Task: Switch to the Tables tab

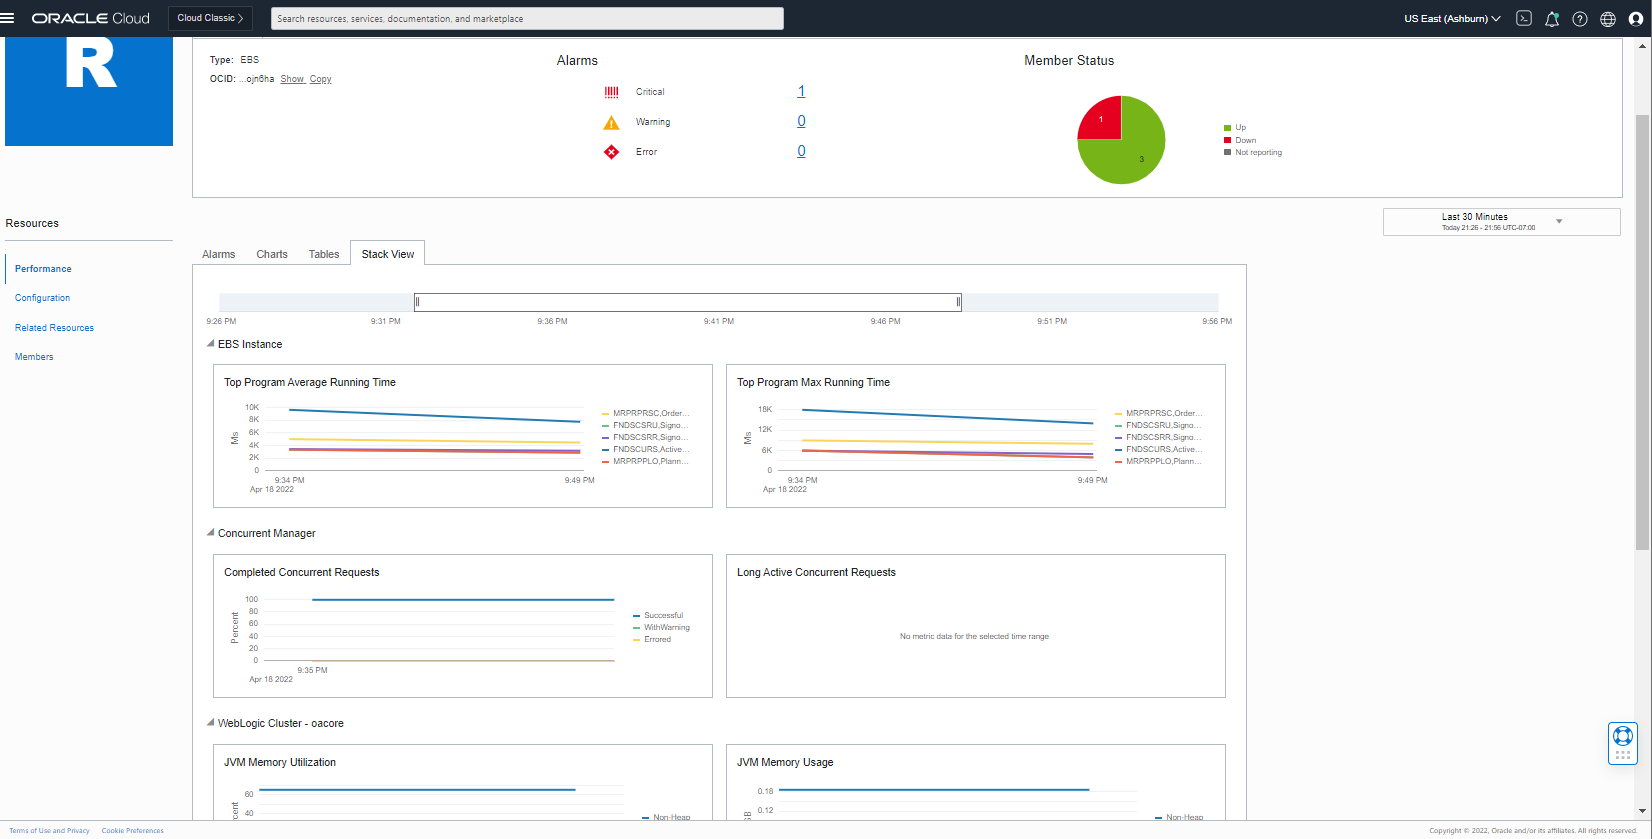Action: point(324,254)
